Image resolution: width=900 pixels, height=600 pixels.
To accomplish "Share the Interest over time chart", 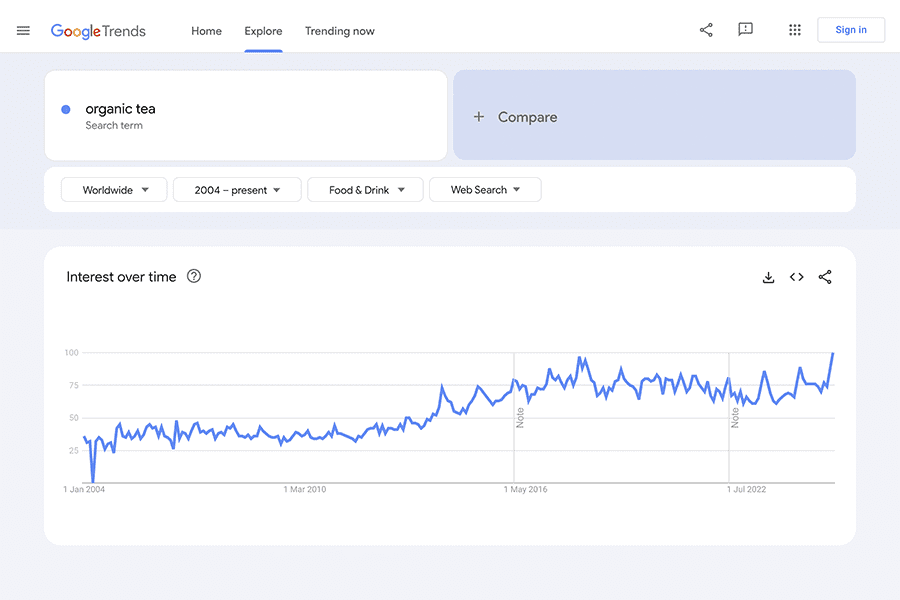I will tap(825, 277).
